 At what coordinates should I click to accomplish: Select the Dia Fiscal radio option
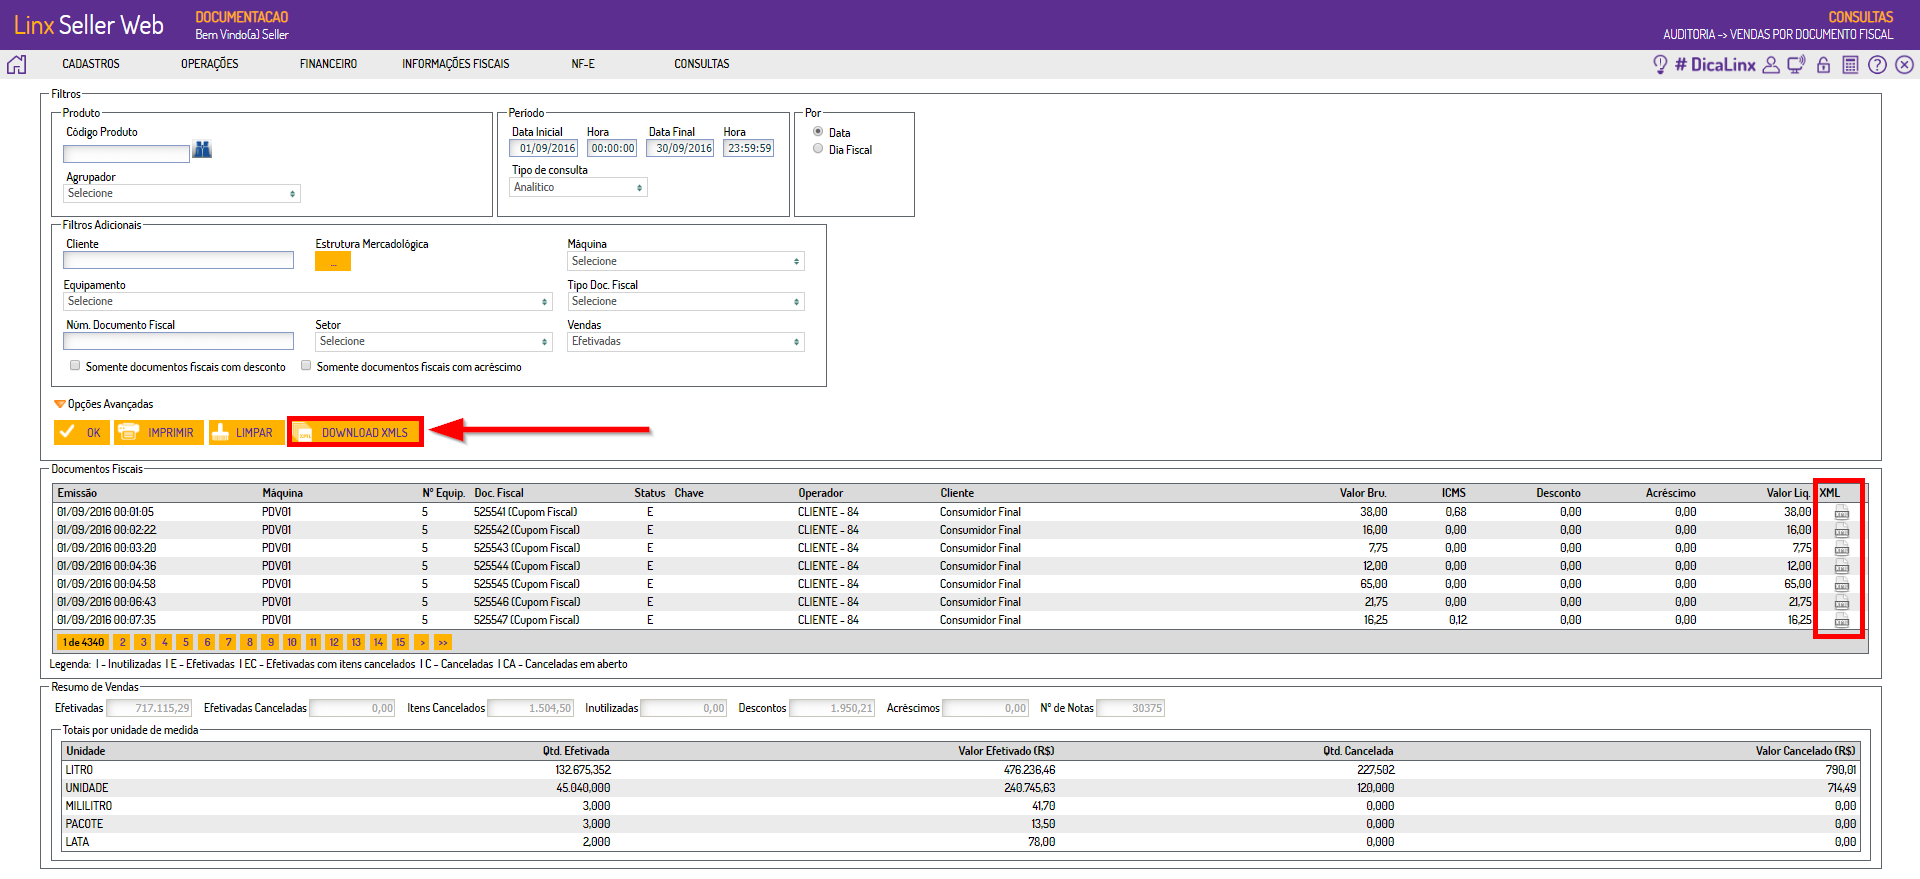pos(818,149)
